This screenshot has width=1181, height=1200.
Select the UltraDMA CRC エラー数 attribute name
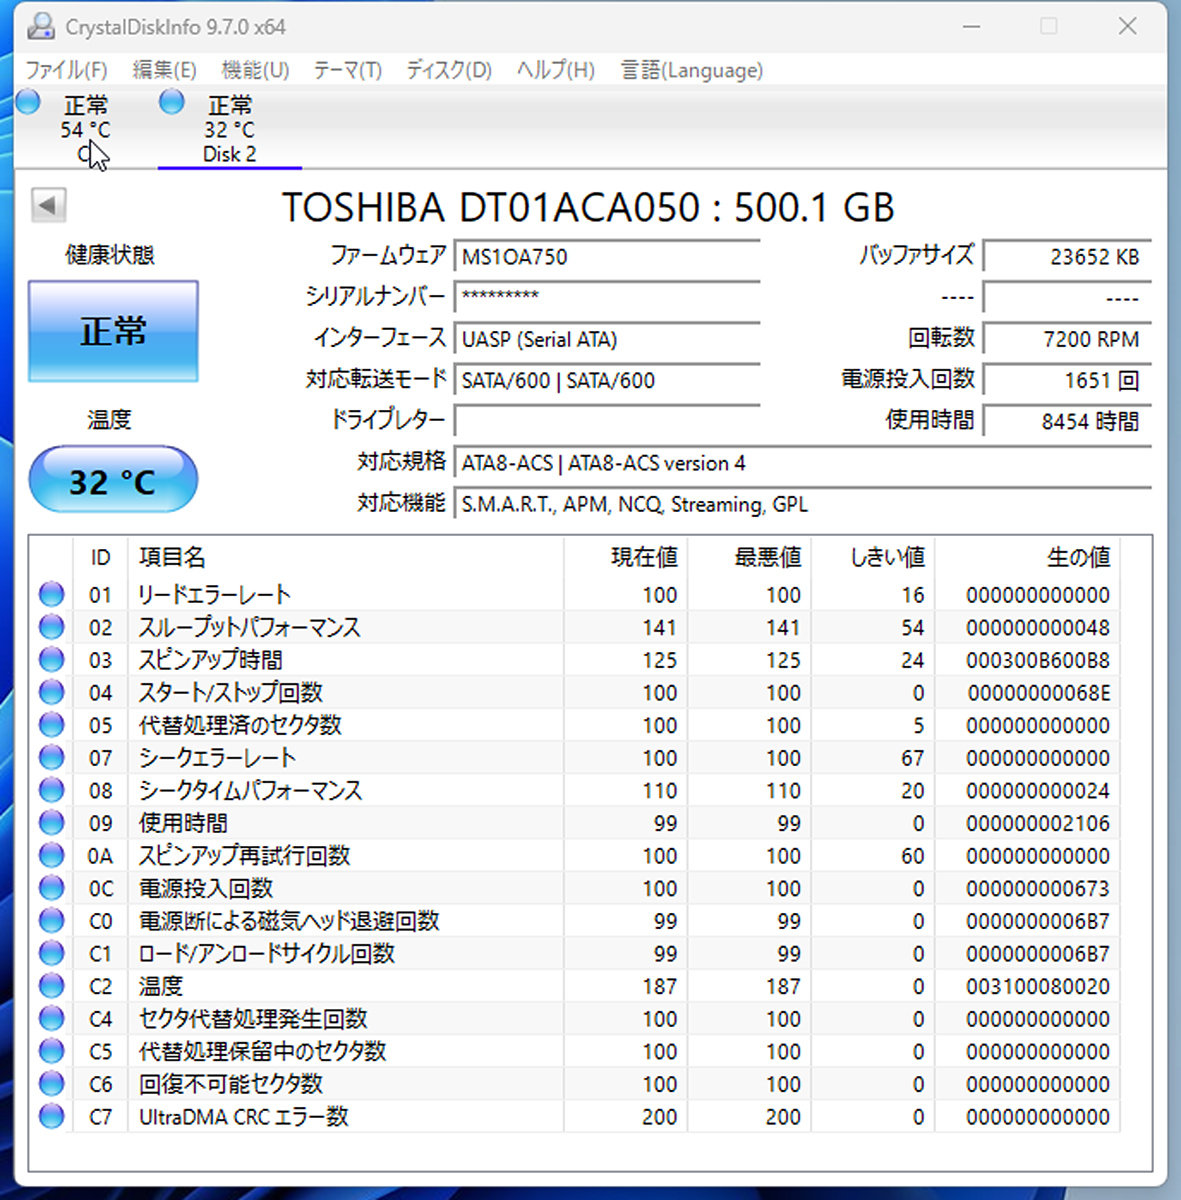point(244,1116)
